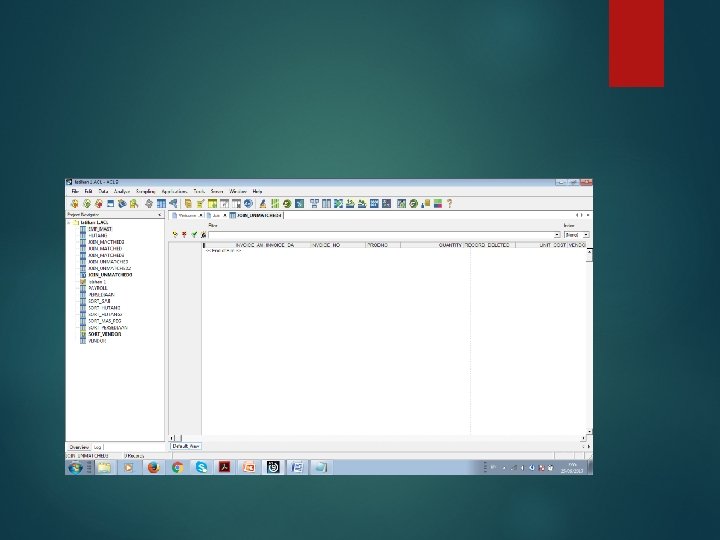Click the green checkmark filter icon
Screen dimensions: 720x540
coord(194,235)
